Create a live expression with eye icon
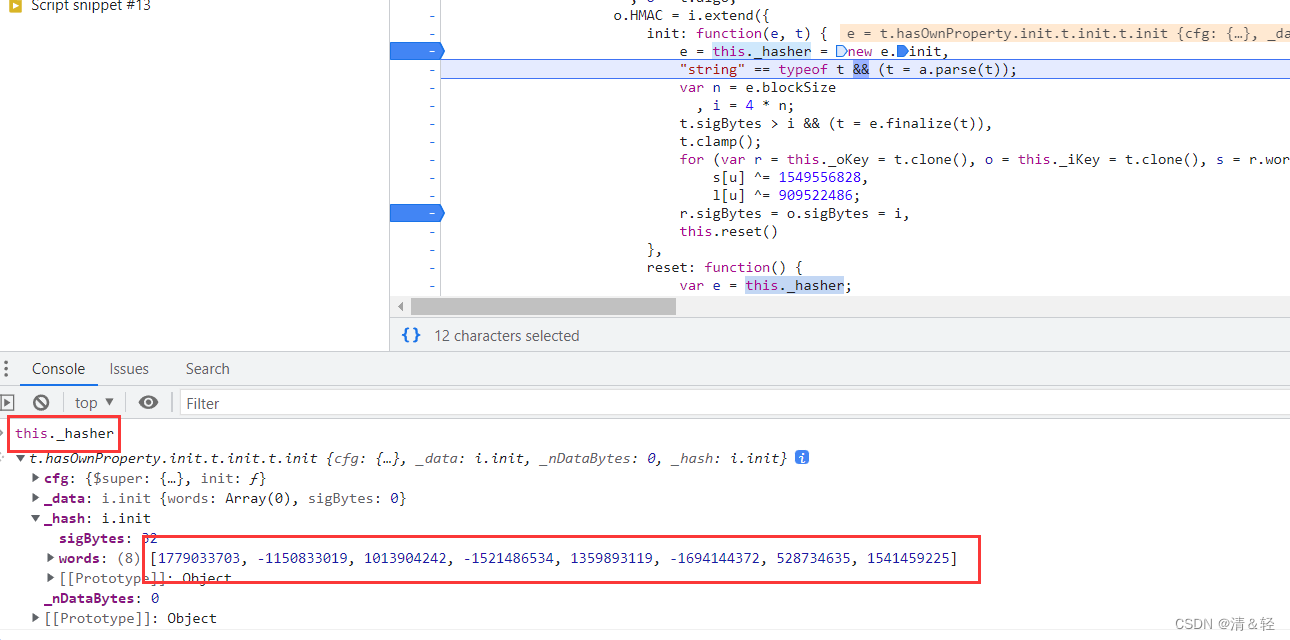Image resolution: width=1290 pixels, height=640 pixels. (148, 402)
